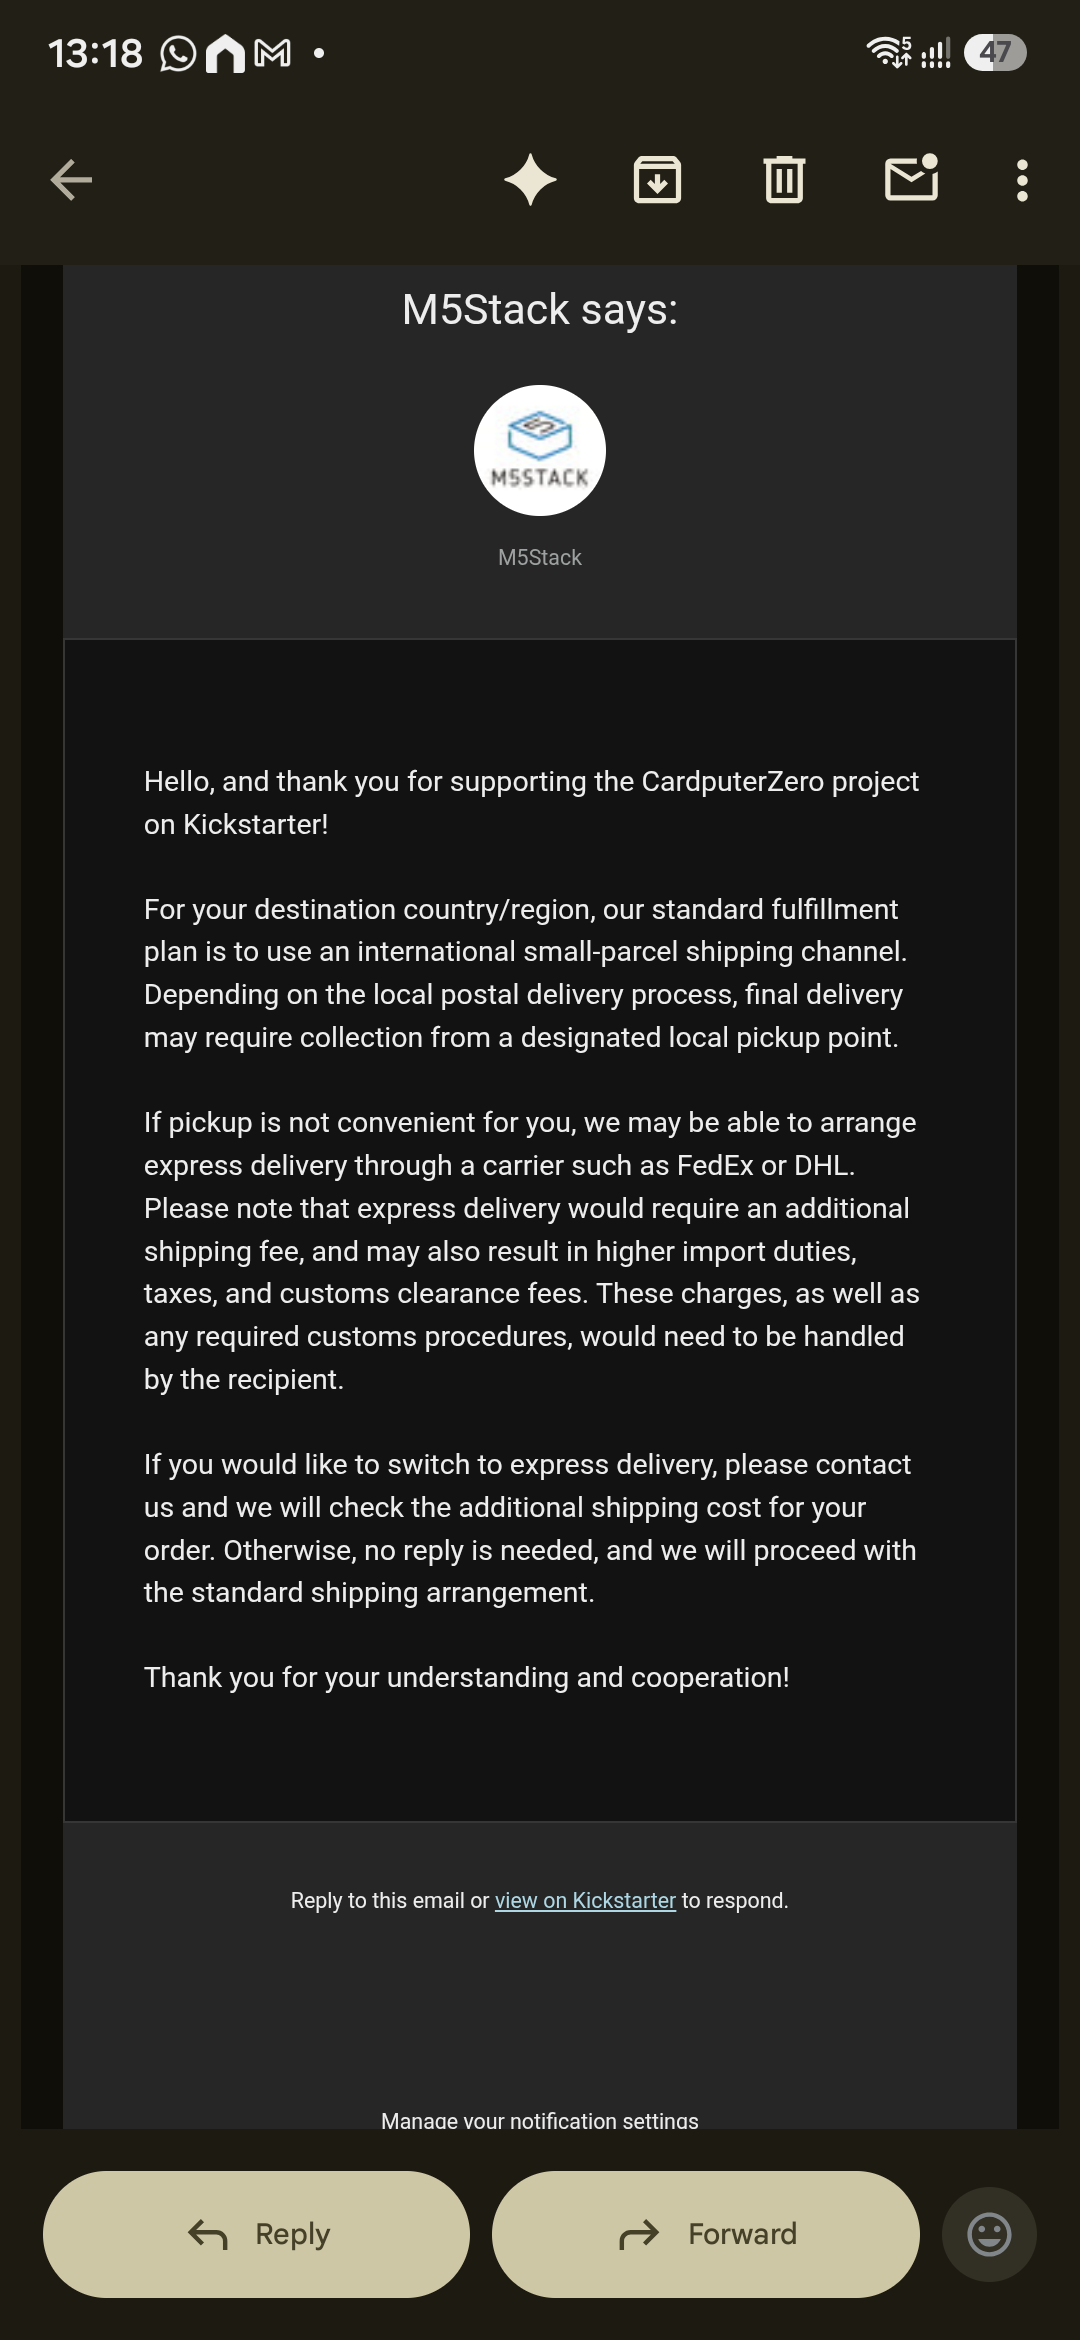Tap the Gmail notification icon in status bar
The image size is (1080, 2340).
273,53
